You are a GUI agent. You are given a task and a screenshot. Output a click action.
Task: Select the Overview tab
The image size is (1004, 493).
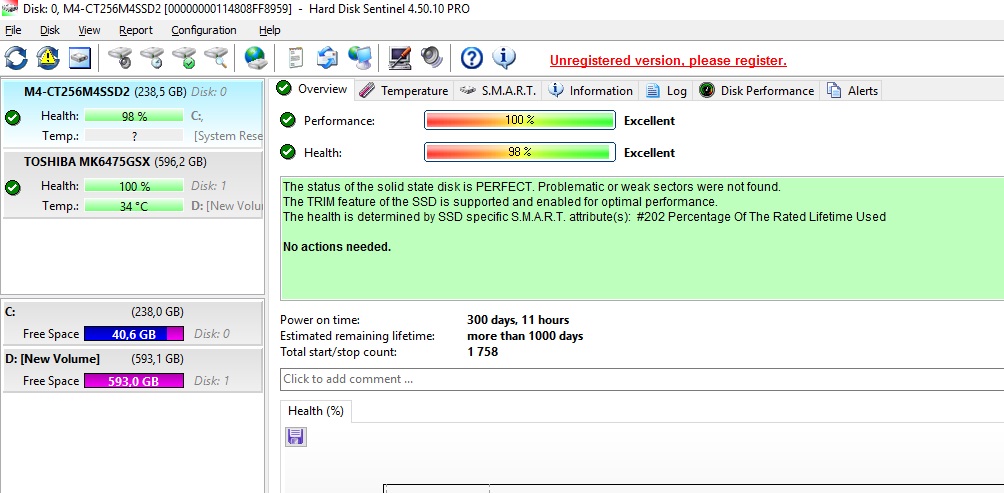(312, 89)
